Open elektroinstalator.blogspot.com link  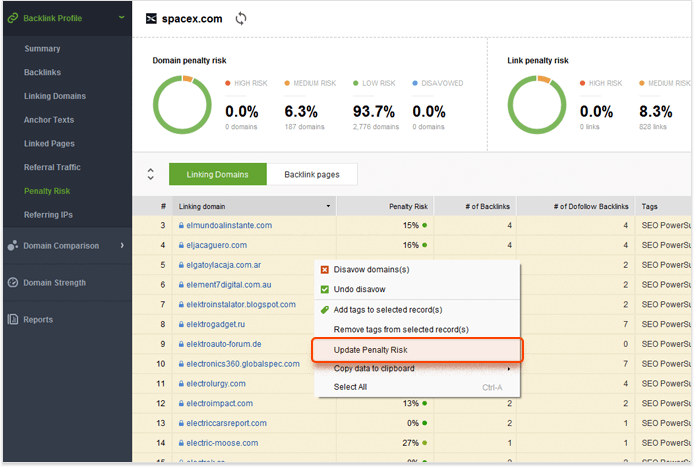coord(241,305)
